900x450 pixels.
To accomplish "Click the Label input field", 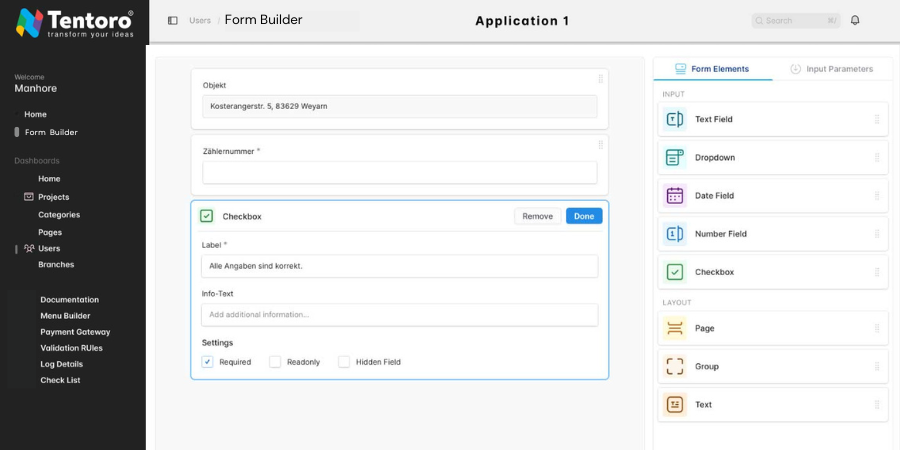I will click(399, 266).
